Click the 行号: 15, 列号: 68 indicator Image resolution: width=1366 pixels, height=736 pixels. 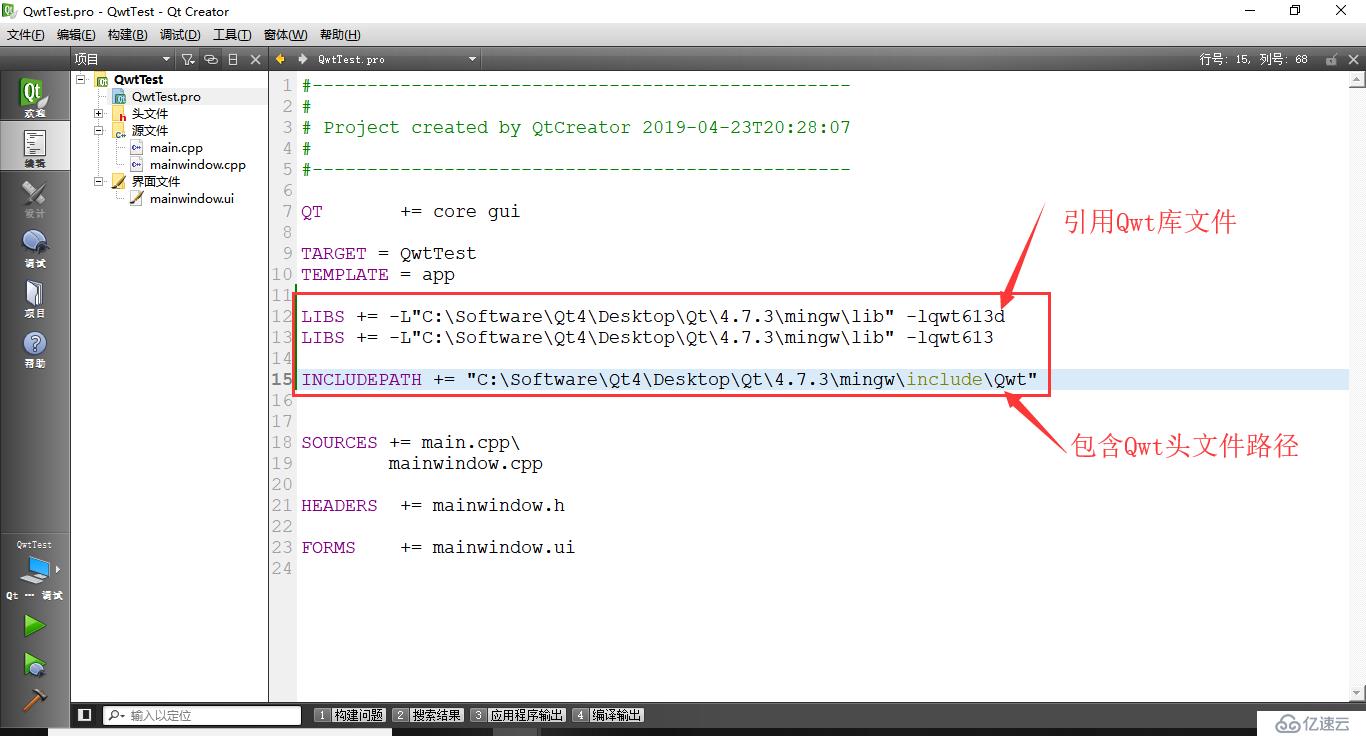tap(1253, 59)
